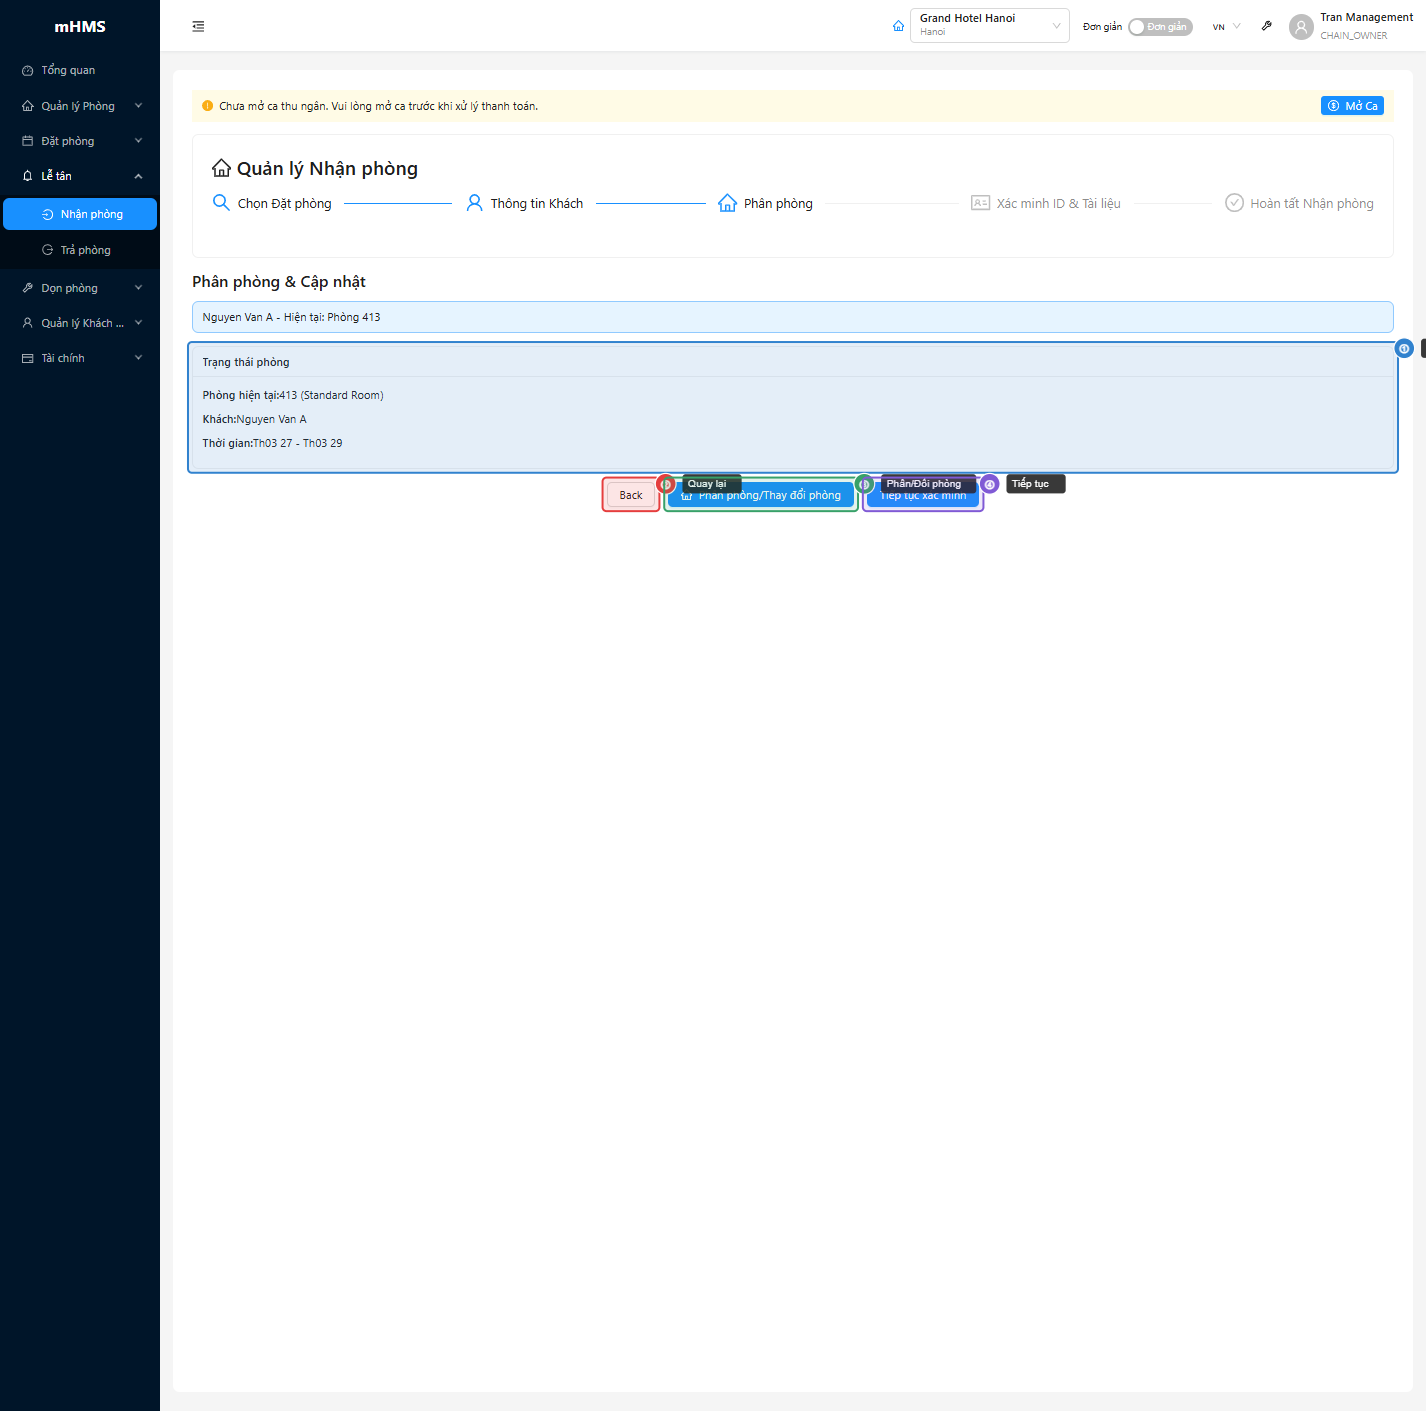Open the Grand Hotel Hanoi selector dropdown
1426x1411 pixels.
pos(988,26)
